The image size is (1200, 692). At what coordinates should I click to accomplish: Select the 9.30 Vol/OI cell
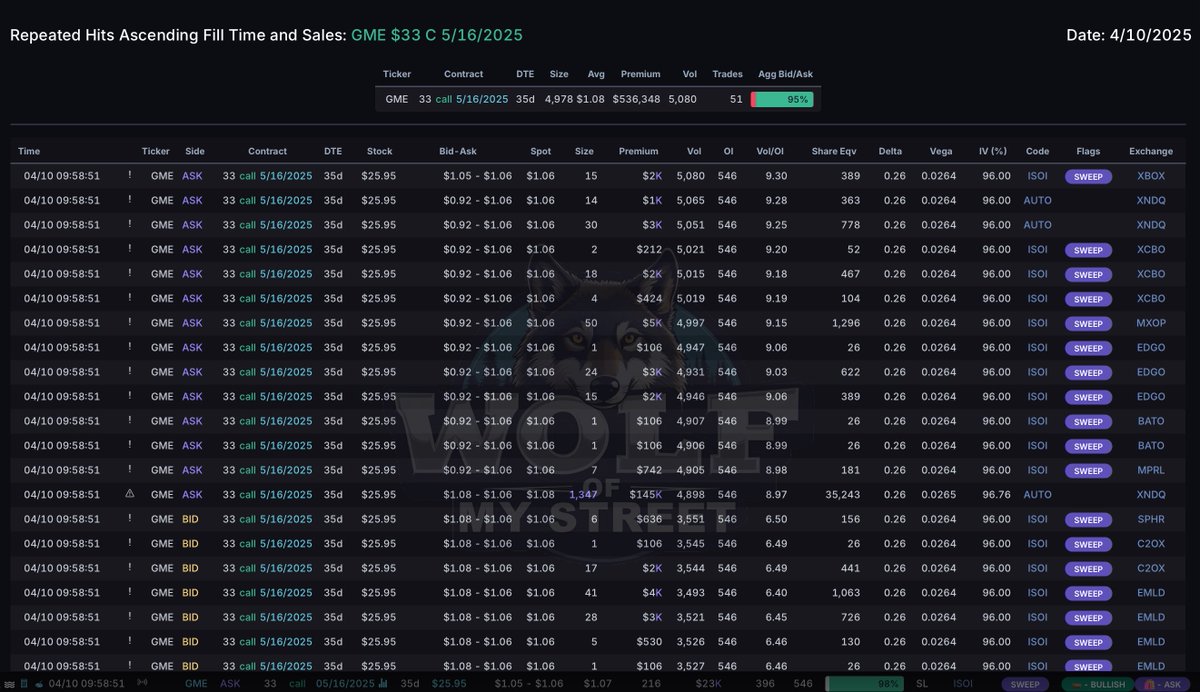coord(776,176)
